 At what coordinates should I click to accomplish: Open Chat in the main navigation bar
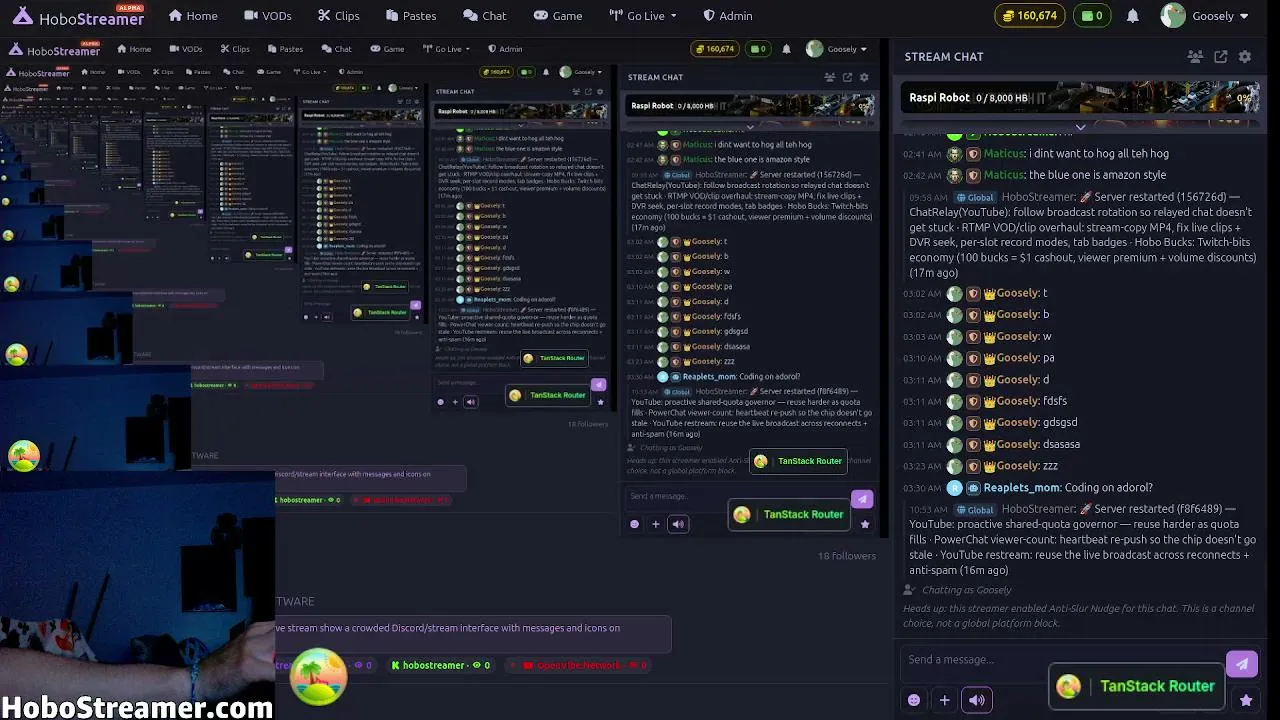(485, 16)
